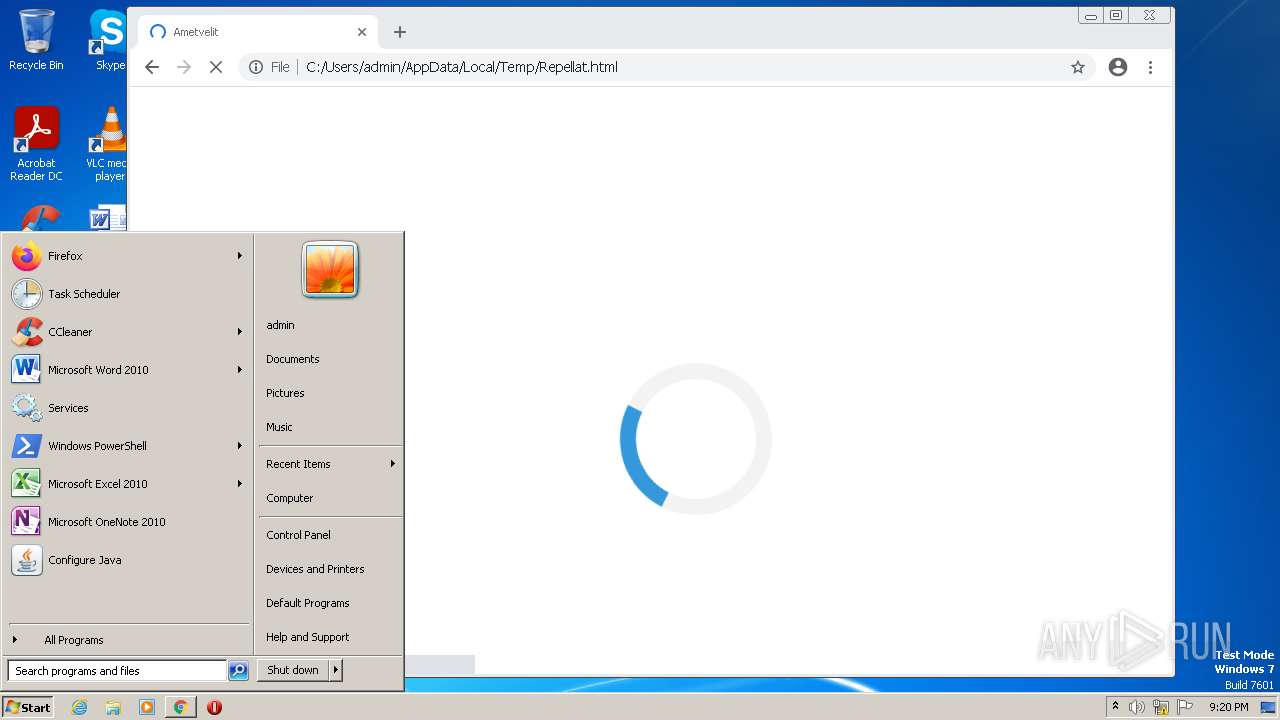1280x720 pixels.
Task: Open Windows Media Player on taskbar
Action: [147, 707]
